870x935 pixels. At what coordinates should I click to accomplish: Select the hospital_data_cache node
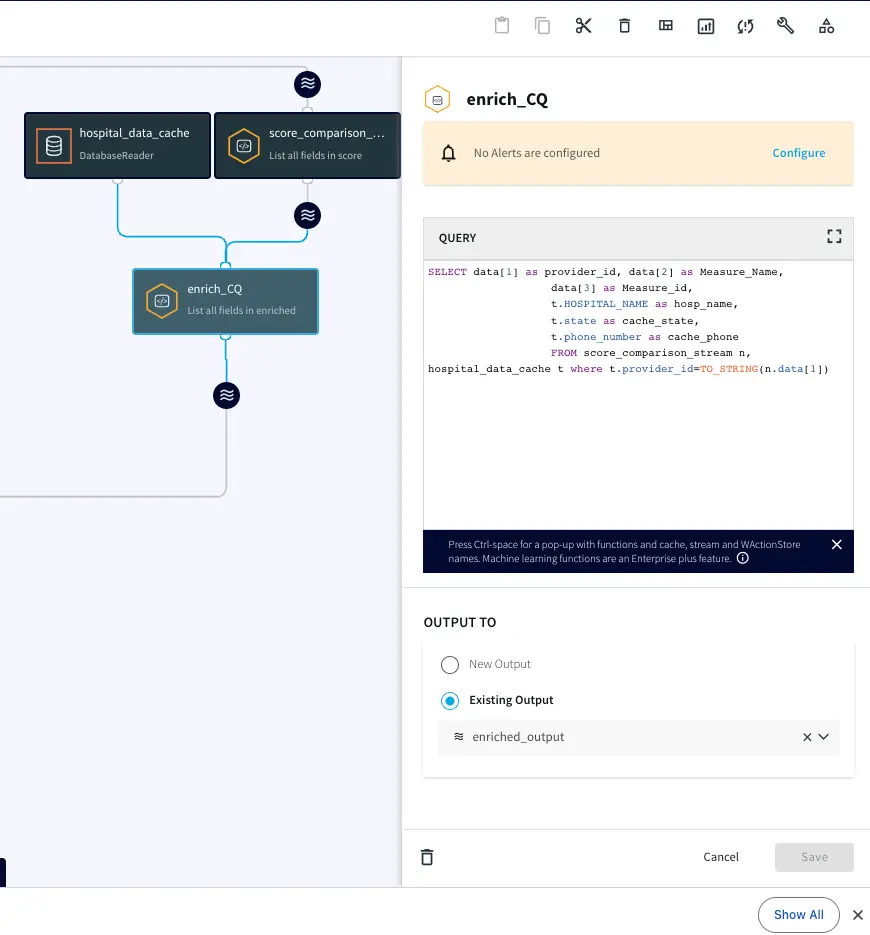pos(117,145)
